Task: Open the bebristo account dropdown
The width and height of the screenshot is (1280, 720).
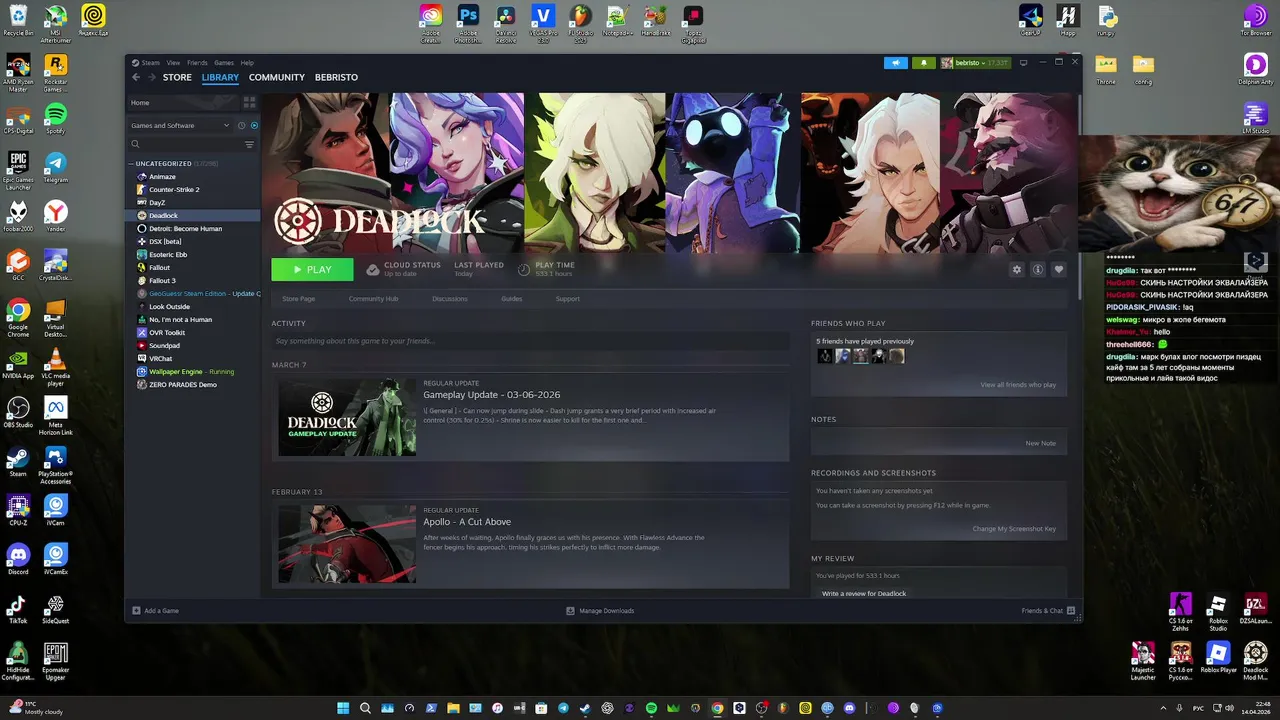Action: (975, 63)
